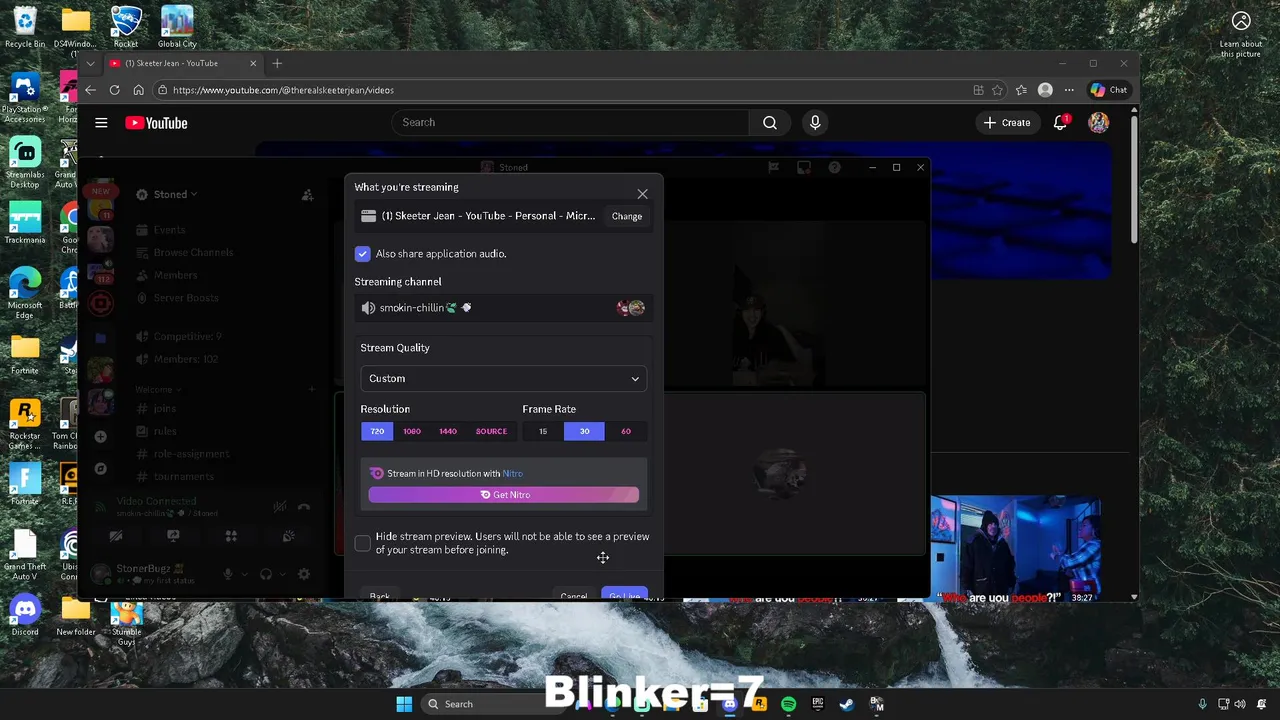Open a new Edge tab
This screenshot has width=1280, height=720.
pyautogui.click(x=277, y=63)
